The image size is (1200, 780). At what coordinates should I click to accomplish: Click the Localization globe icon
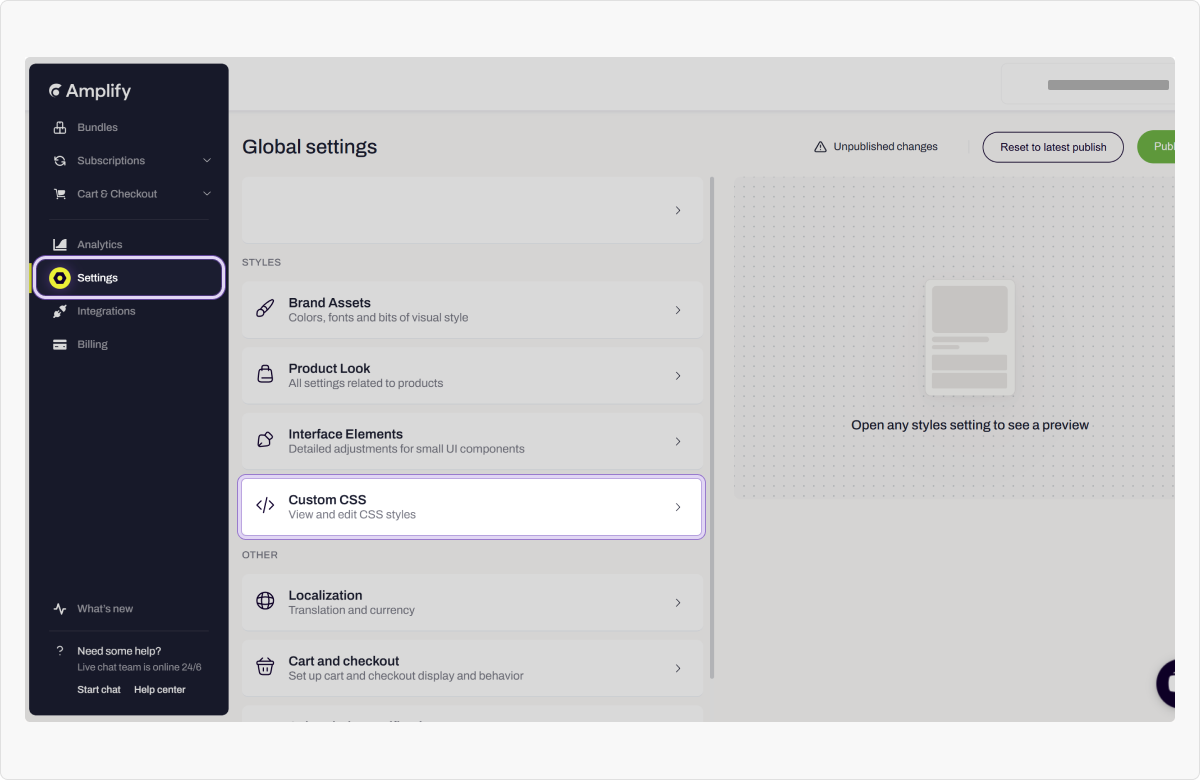point(265,602)
